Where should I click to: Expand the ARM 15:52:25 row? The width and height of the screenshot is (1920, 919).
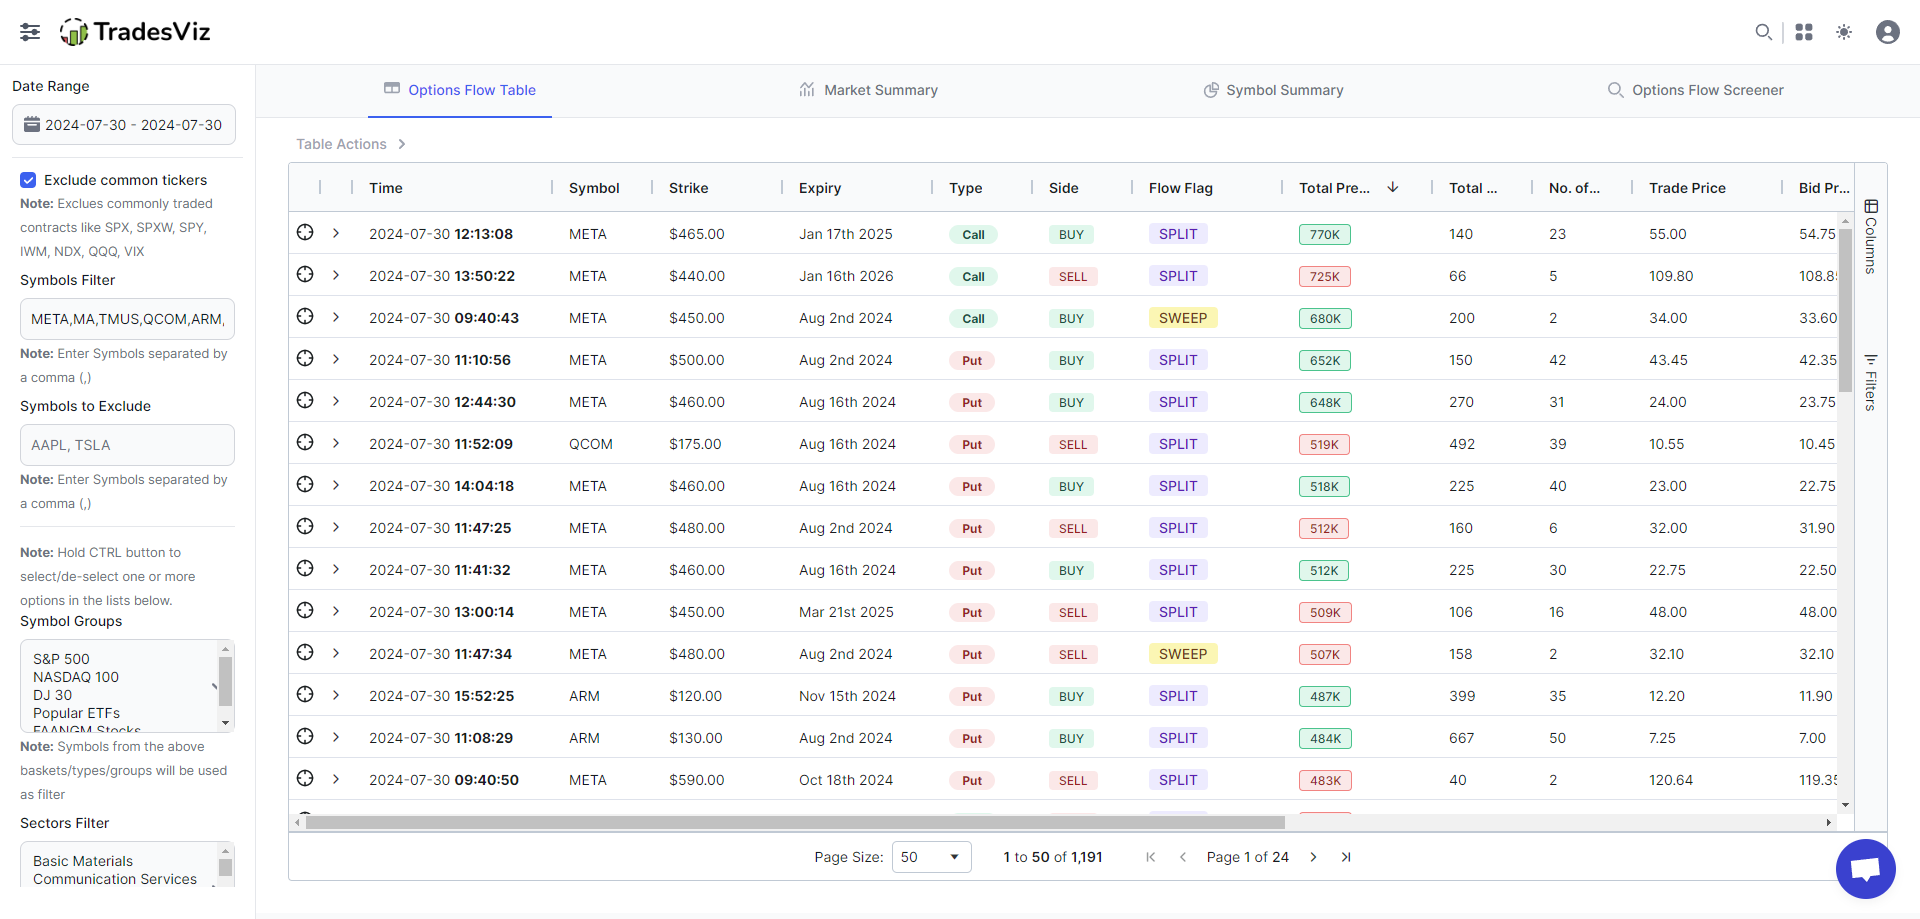(x=336, y=695)
